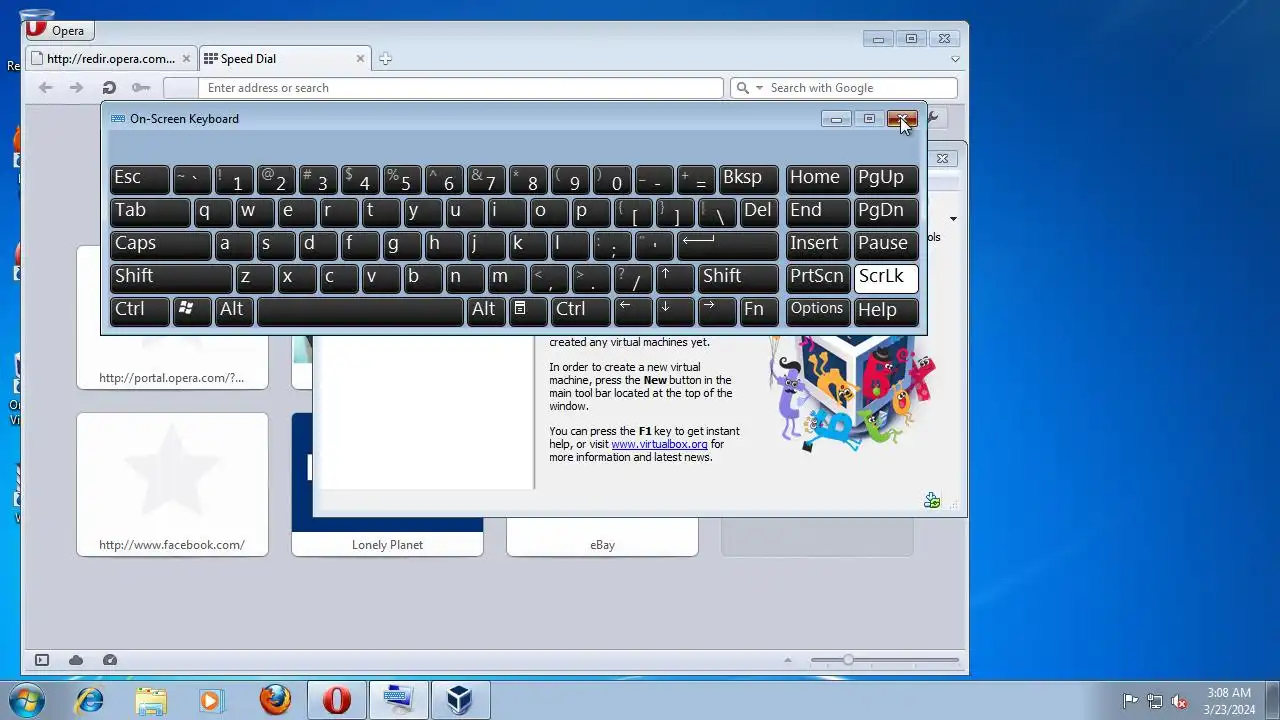Tap the letter q key

(213, 211)
